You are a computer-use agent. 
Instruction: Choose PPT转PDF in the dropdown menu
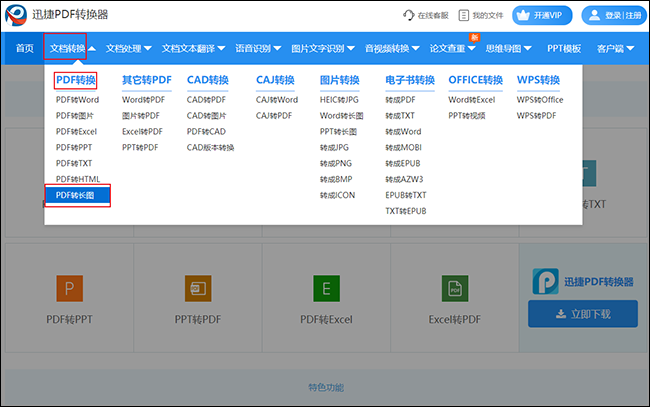pos(140,147)
